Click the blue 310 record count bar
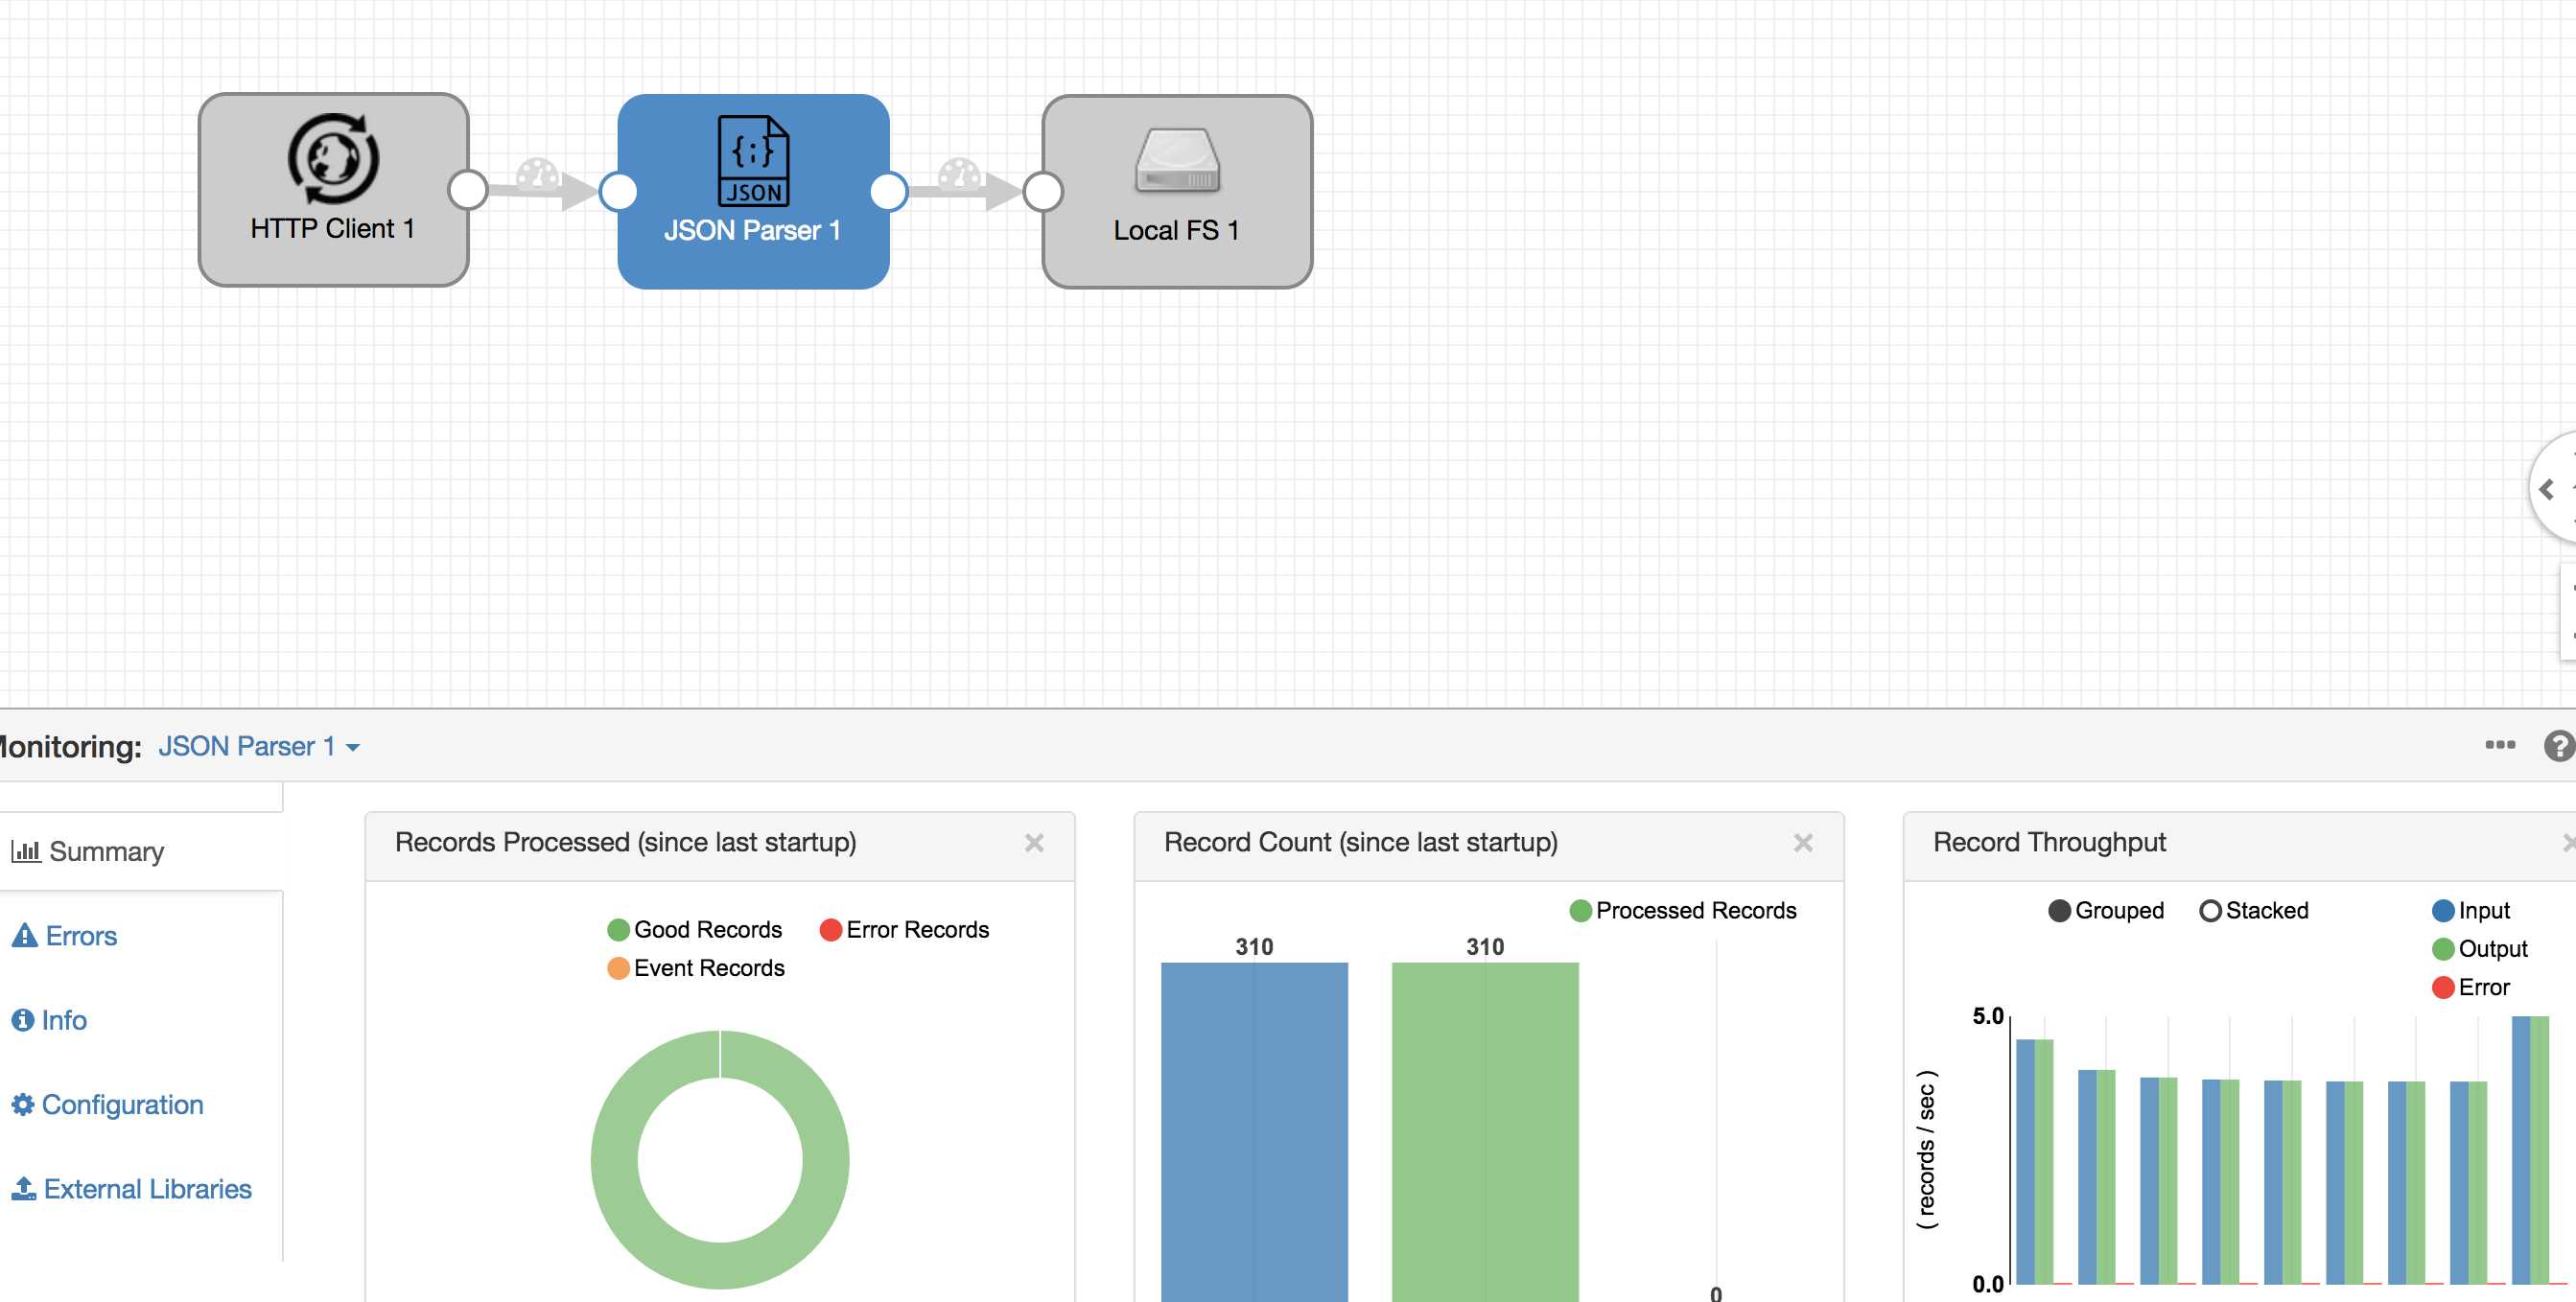 [1254, 1132]
